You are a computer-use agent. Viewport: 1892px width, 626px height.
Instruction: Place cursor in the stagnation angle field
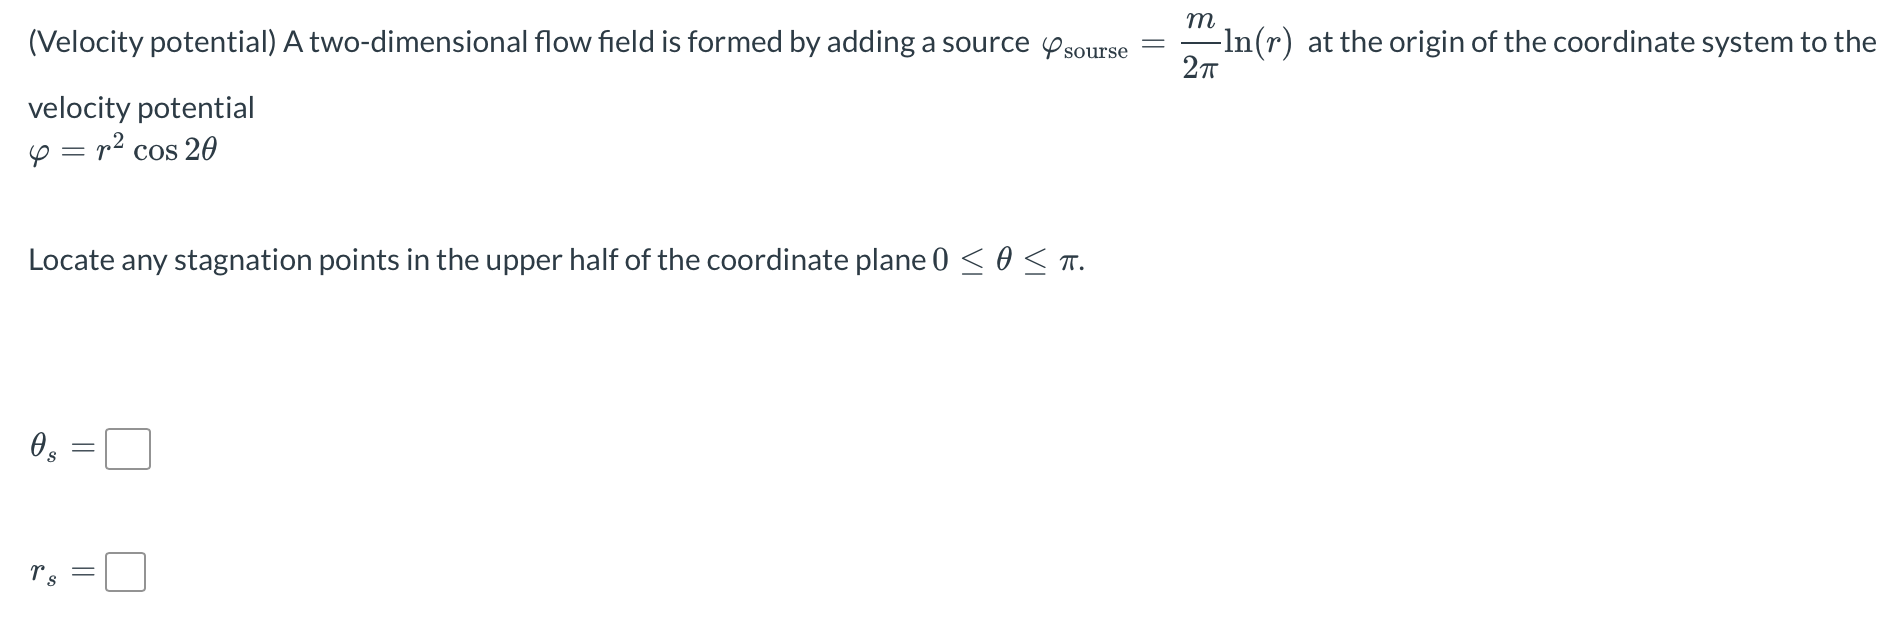[x=128, y=450]
